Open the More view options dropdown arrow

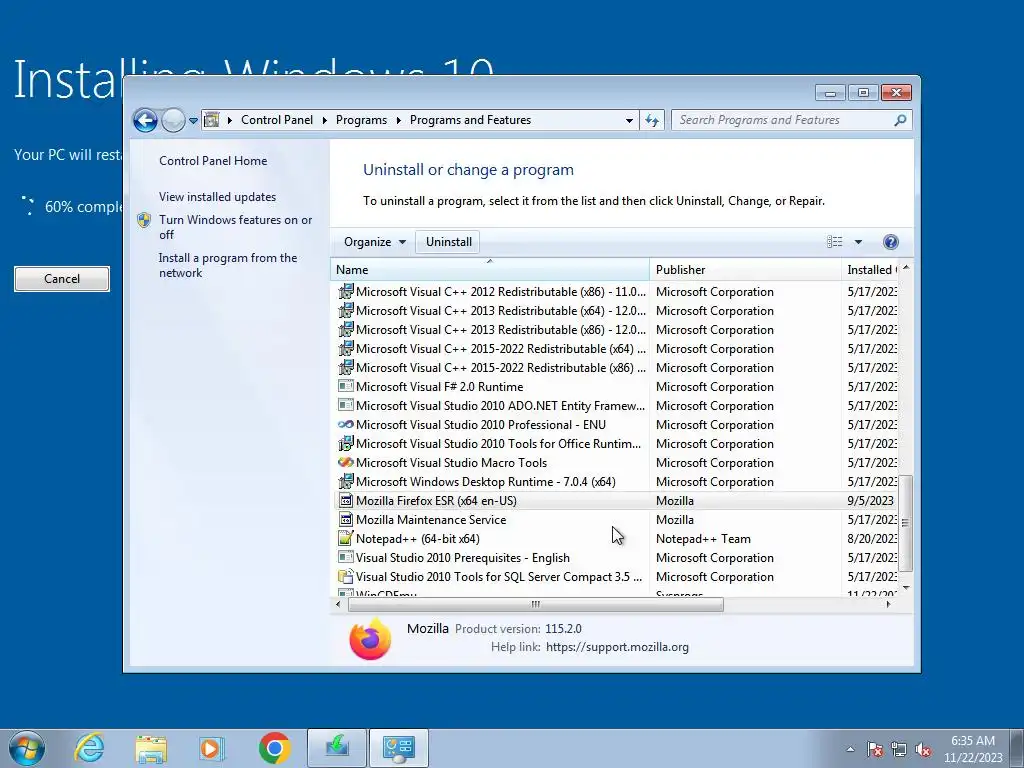click(x=858, y=242)
